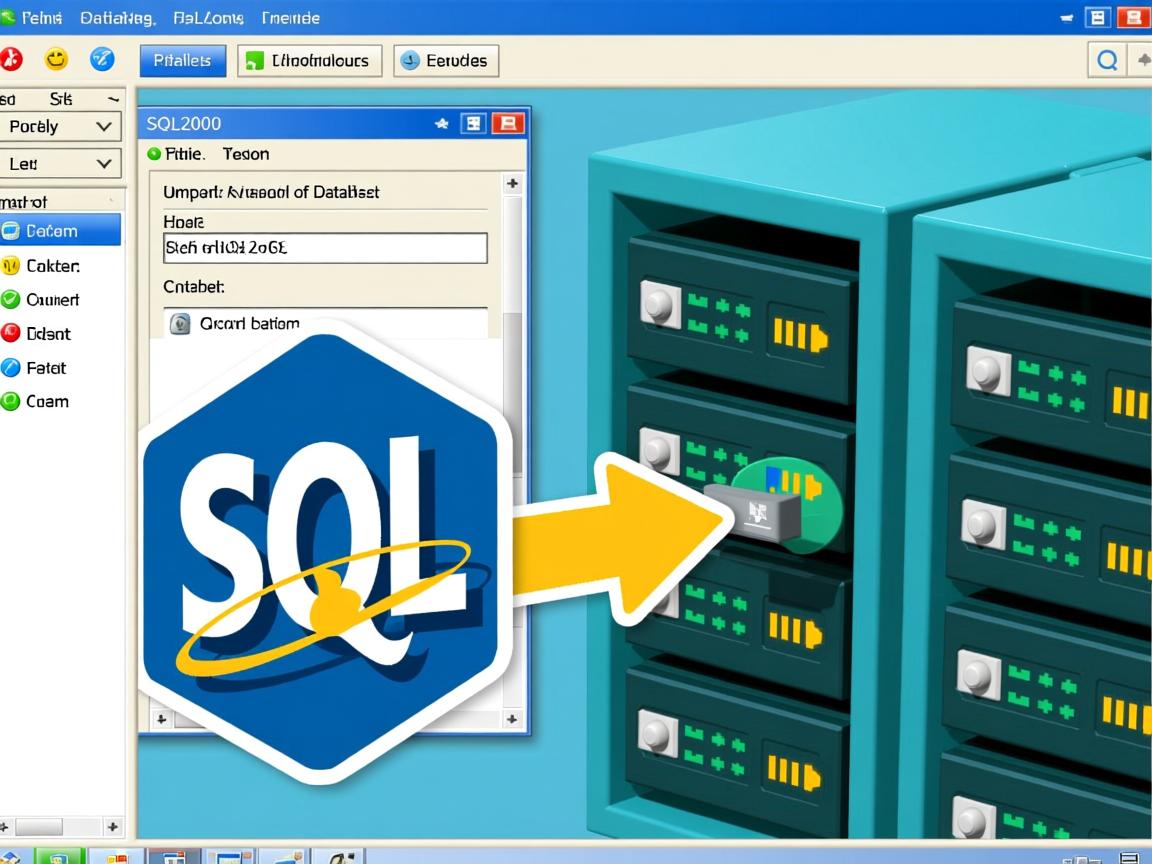Click the star toggle on SQL2000 title bar

click(x=441, y=122)
